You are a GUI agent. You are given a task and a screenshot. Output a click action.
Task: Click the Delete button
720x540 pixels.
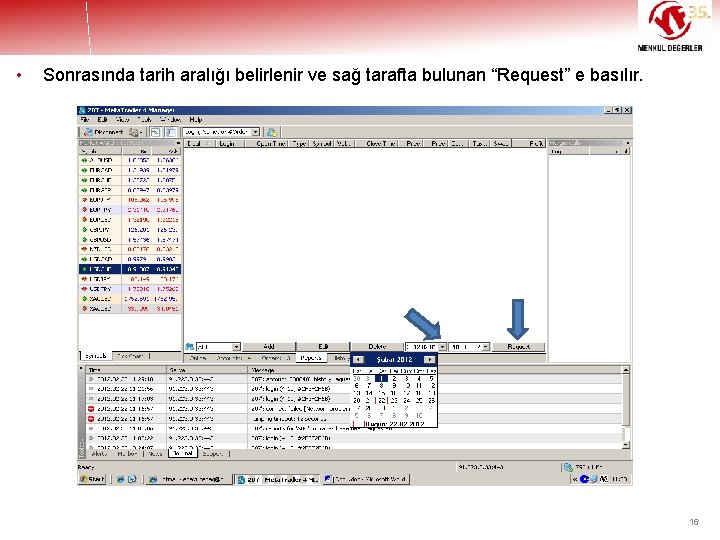(x=377, y=347)
